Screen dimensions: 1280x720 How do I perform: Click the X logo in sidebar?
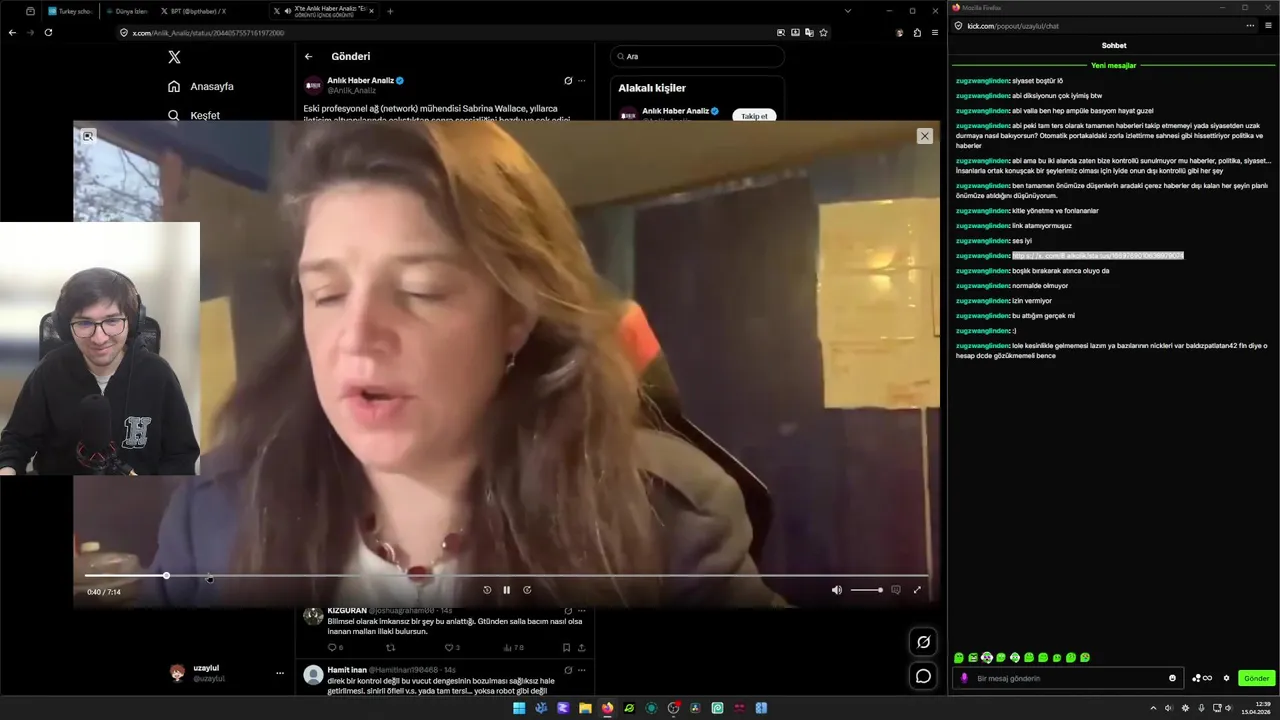[175, 57]
